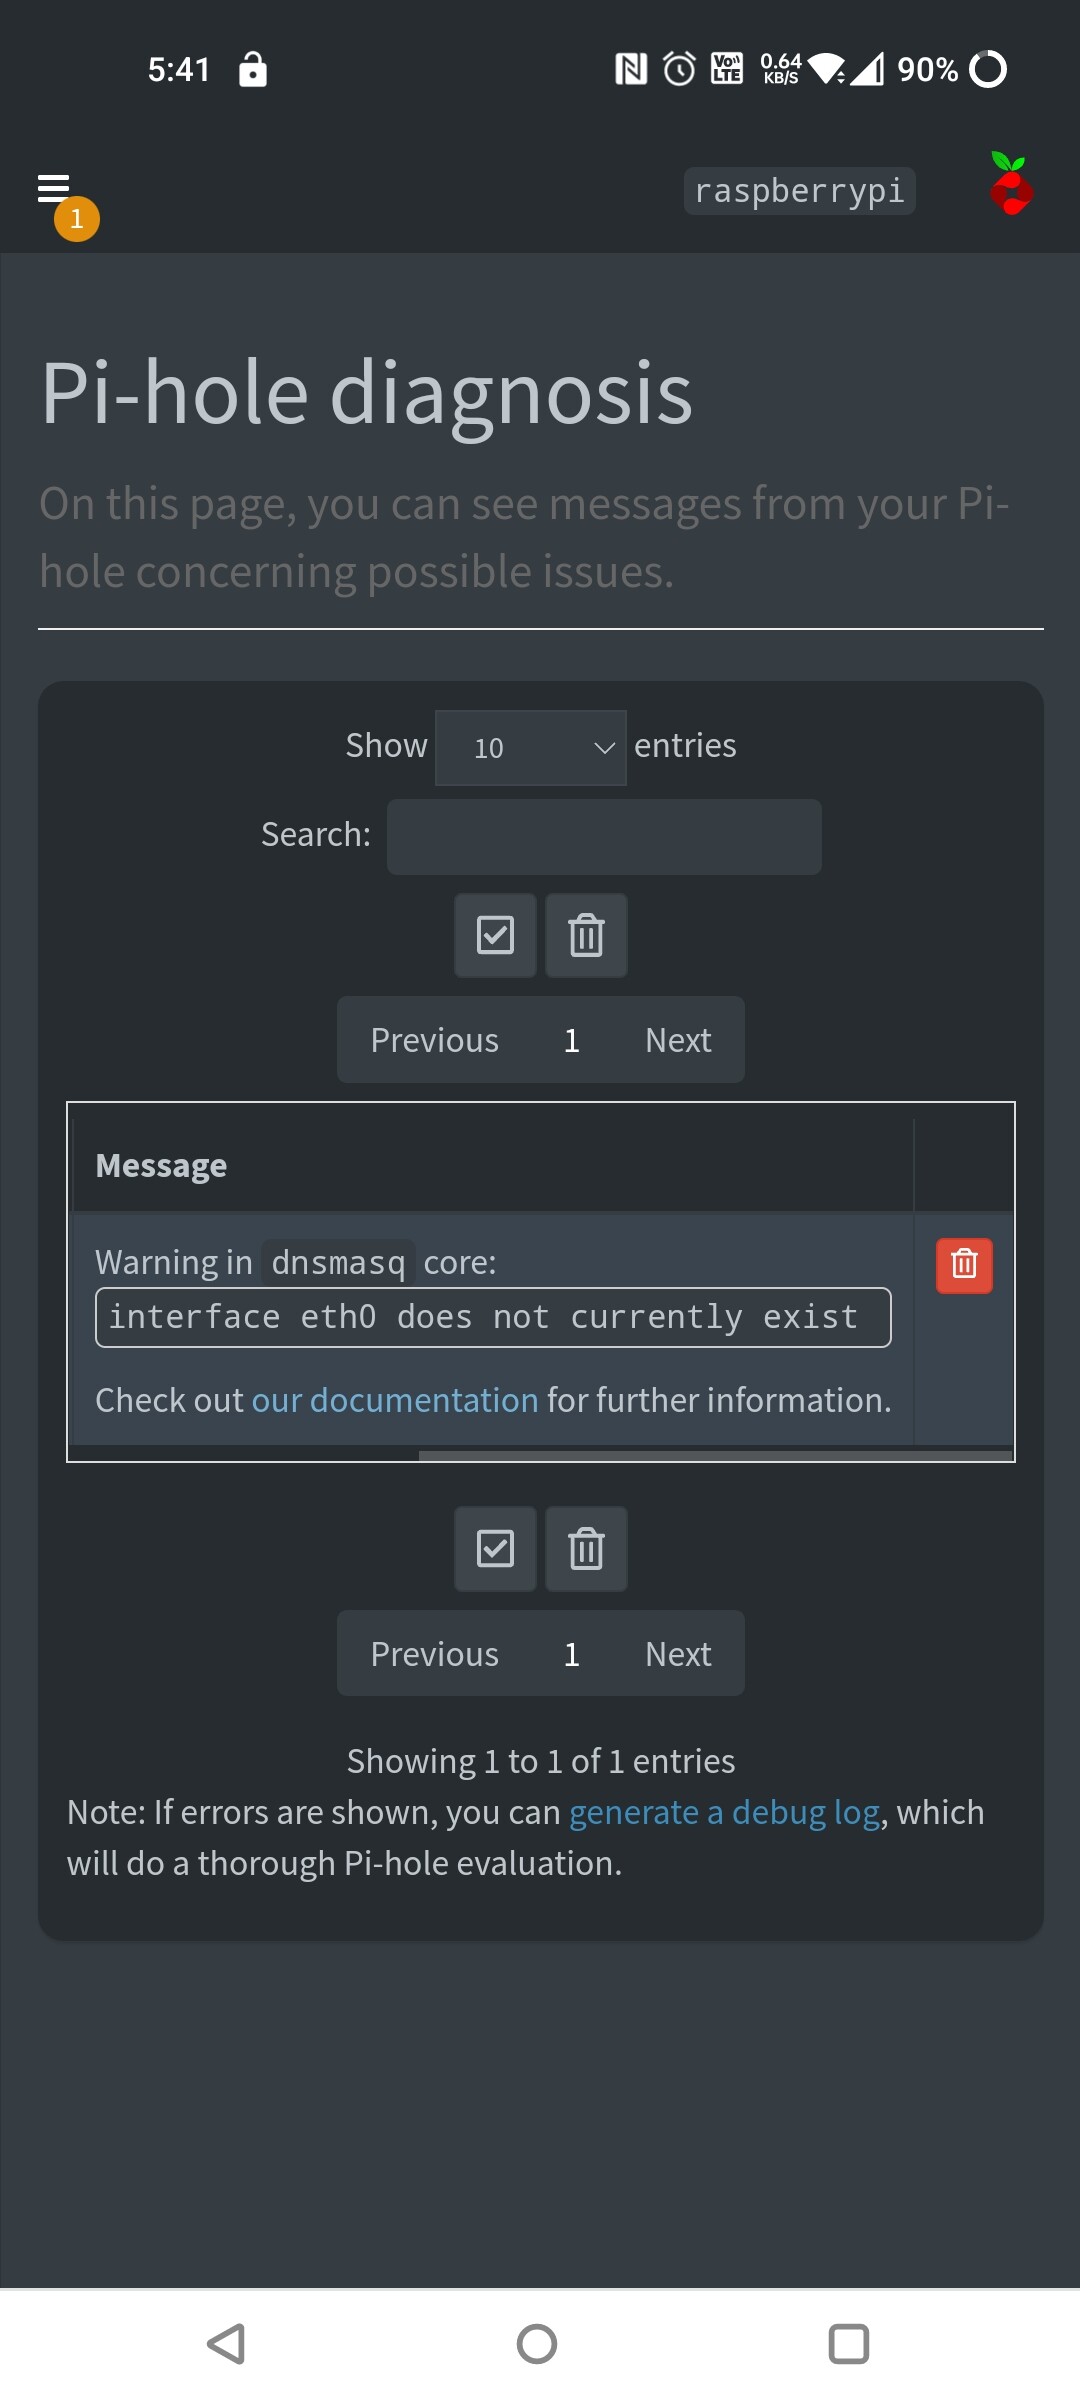The width and height of the screenshot is (1080, 2400).
Task: Open the Show entries count dropdown
Action: pos(531,748)
